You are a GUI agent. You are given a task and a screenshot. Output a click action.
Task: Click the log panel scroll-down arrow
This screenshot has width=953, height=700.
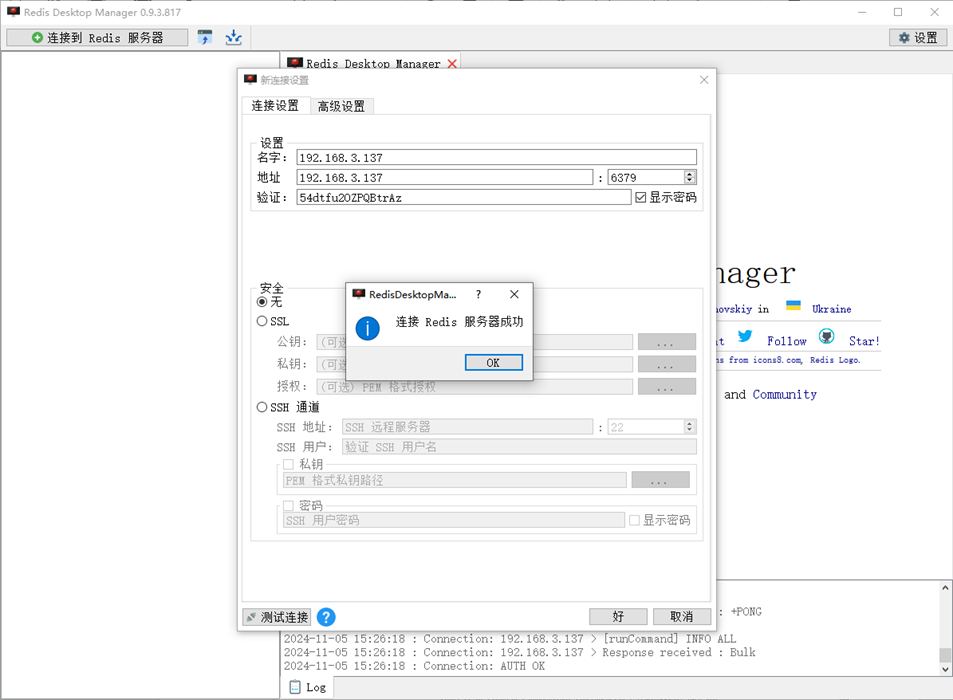[945, 669]
